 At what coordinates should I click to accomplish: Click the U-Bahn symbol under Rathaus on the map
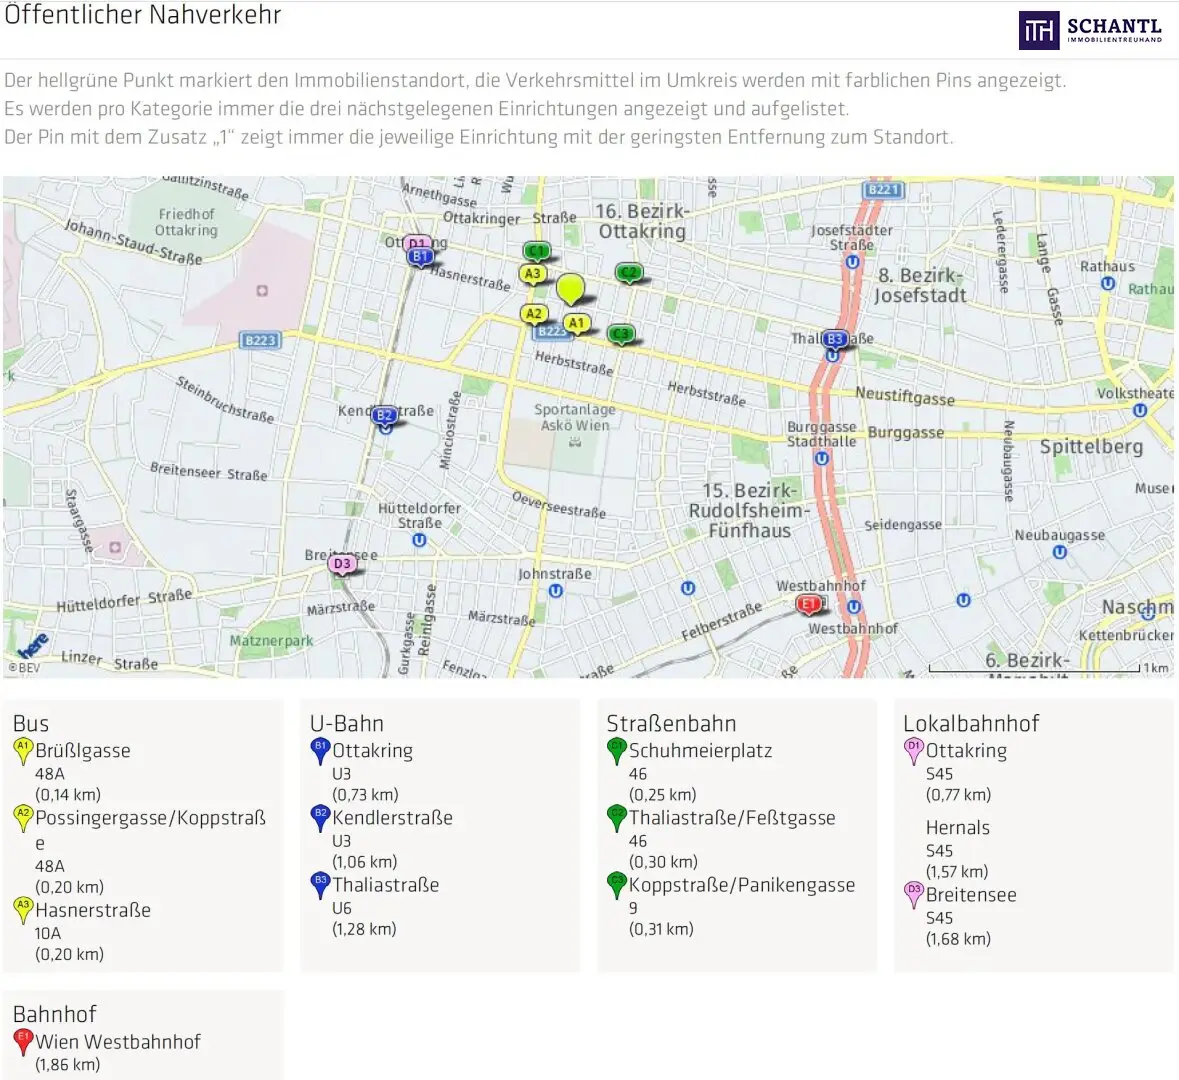coord(1108,284)
